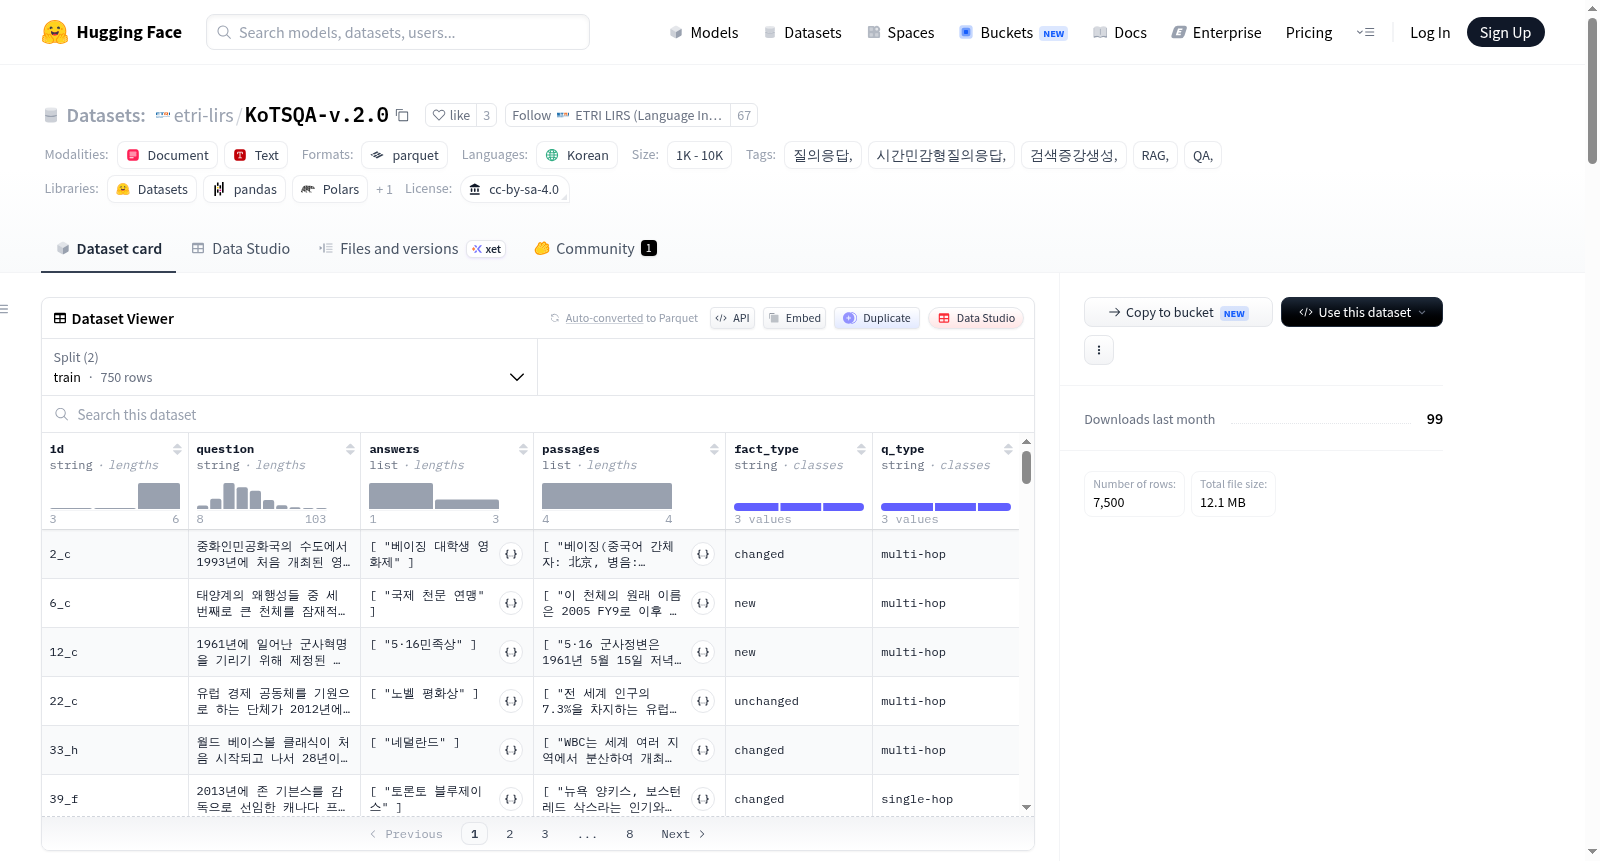Open Enterprise in top navigation
The width and height of the screenshot is (1600, 861).
pos(1216,32)
